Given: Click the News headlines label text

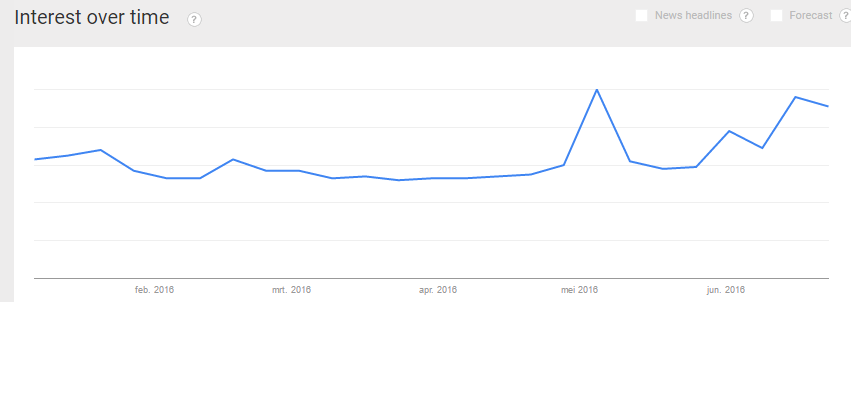Looking at the screenshot, I should (x=693, y=15).
